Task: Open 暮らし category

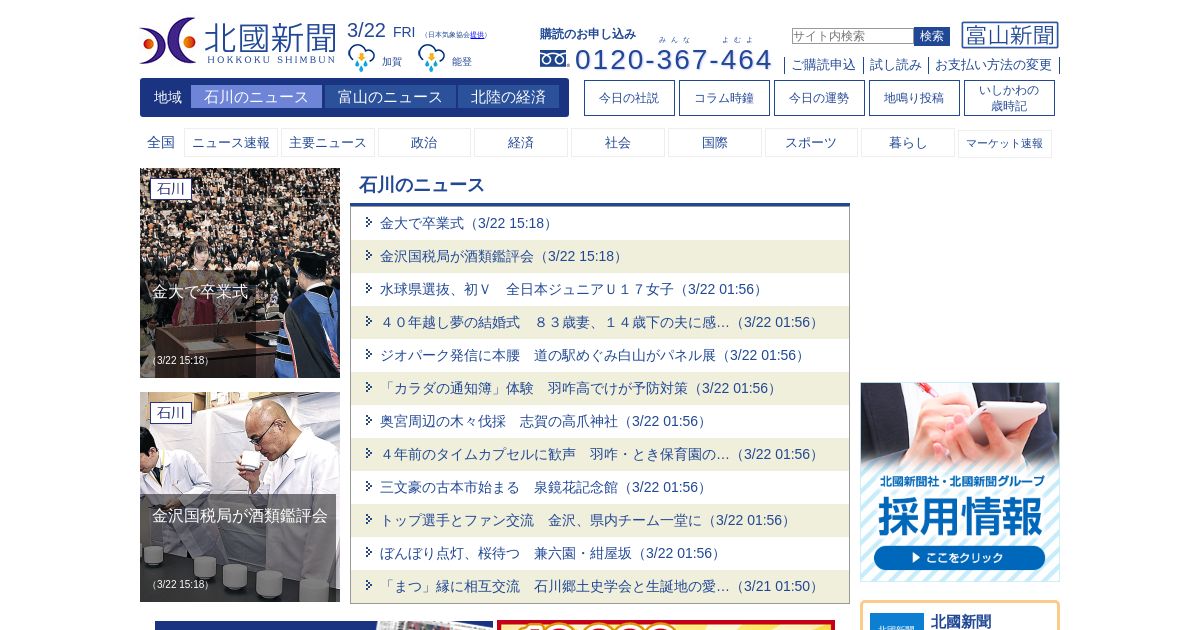Action: [908, 143]
